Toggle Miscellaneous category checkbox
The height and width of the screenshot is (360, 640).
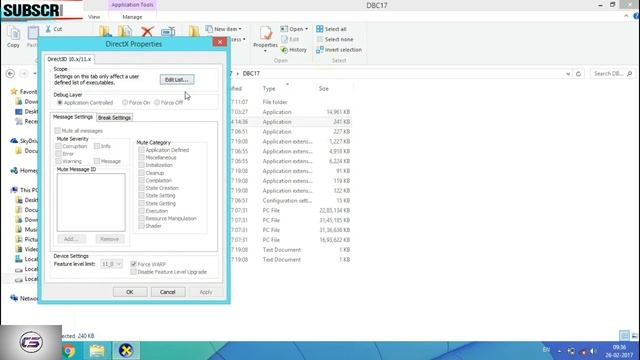pos(142,158)
